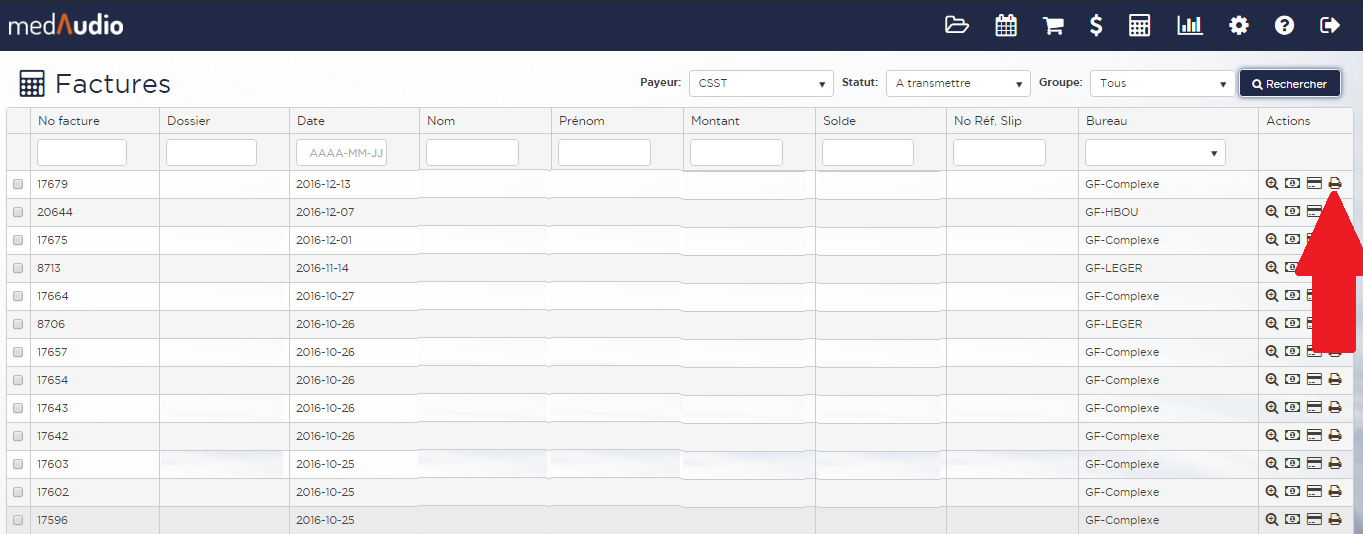Log out using the exit icon
The image size is (1363, 534).
click(1330, 25)
